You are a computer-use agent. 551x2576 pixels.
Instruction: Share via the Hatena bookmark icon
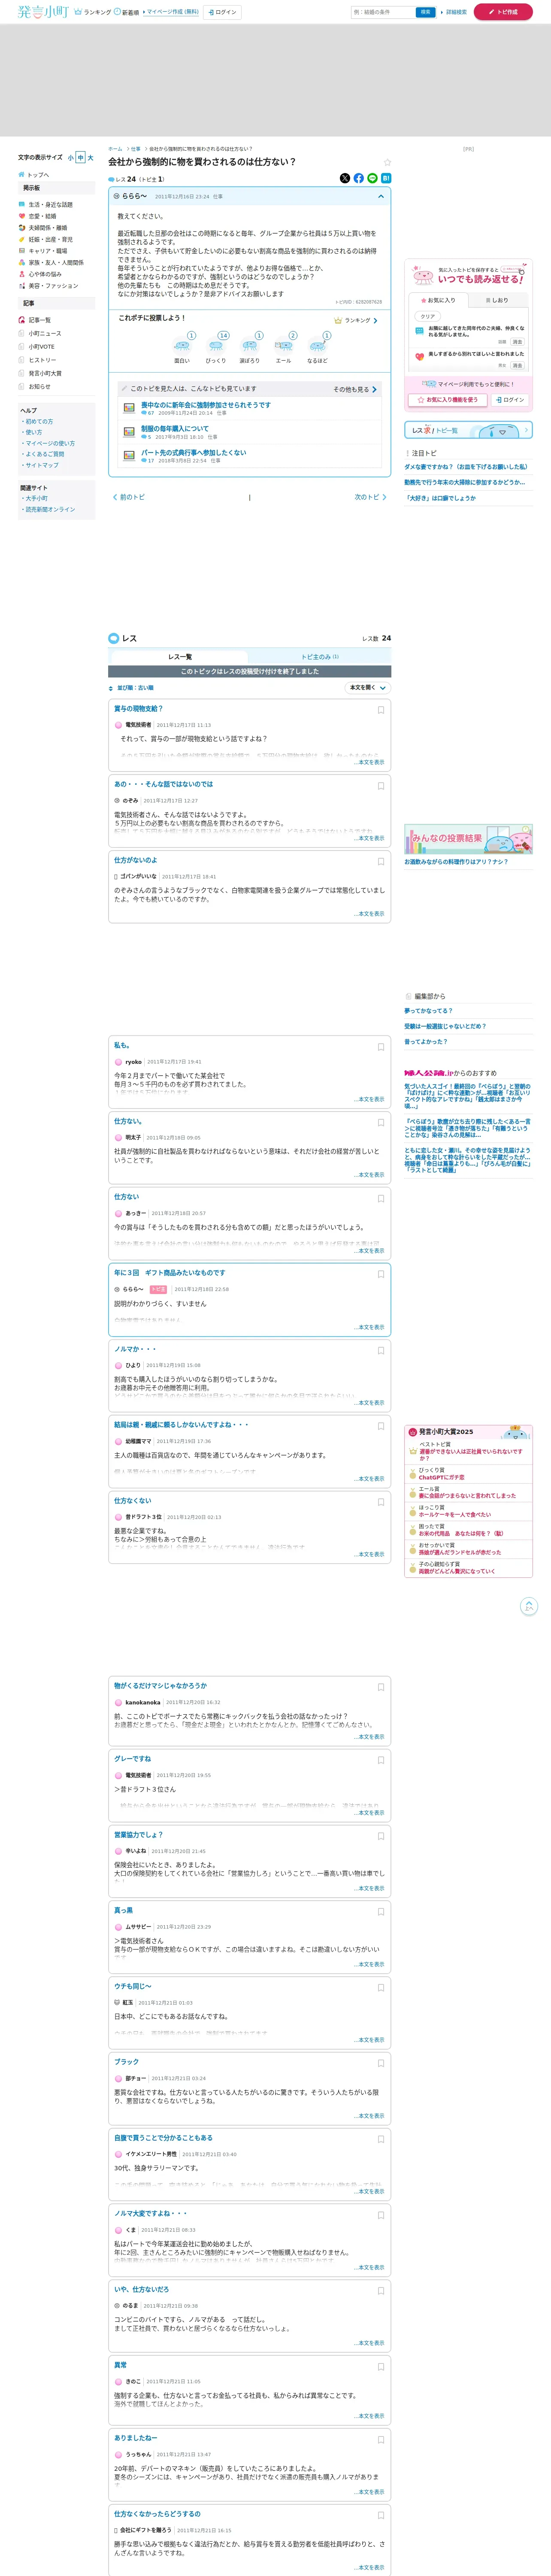click(x=386, y=178)
